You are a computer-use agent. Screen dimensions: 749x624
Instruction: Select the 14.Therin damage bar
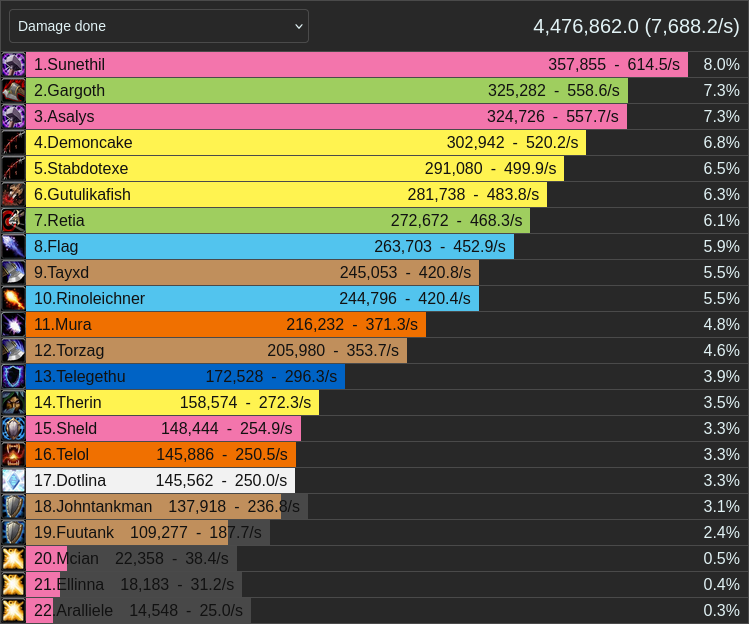pos(172,402)
